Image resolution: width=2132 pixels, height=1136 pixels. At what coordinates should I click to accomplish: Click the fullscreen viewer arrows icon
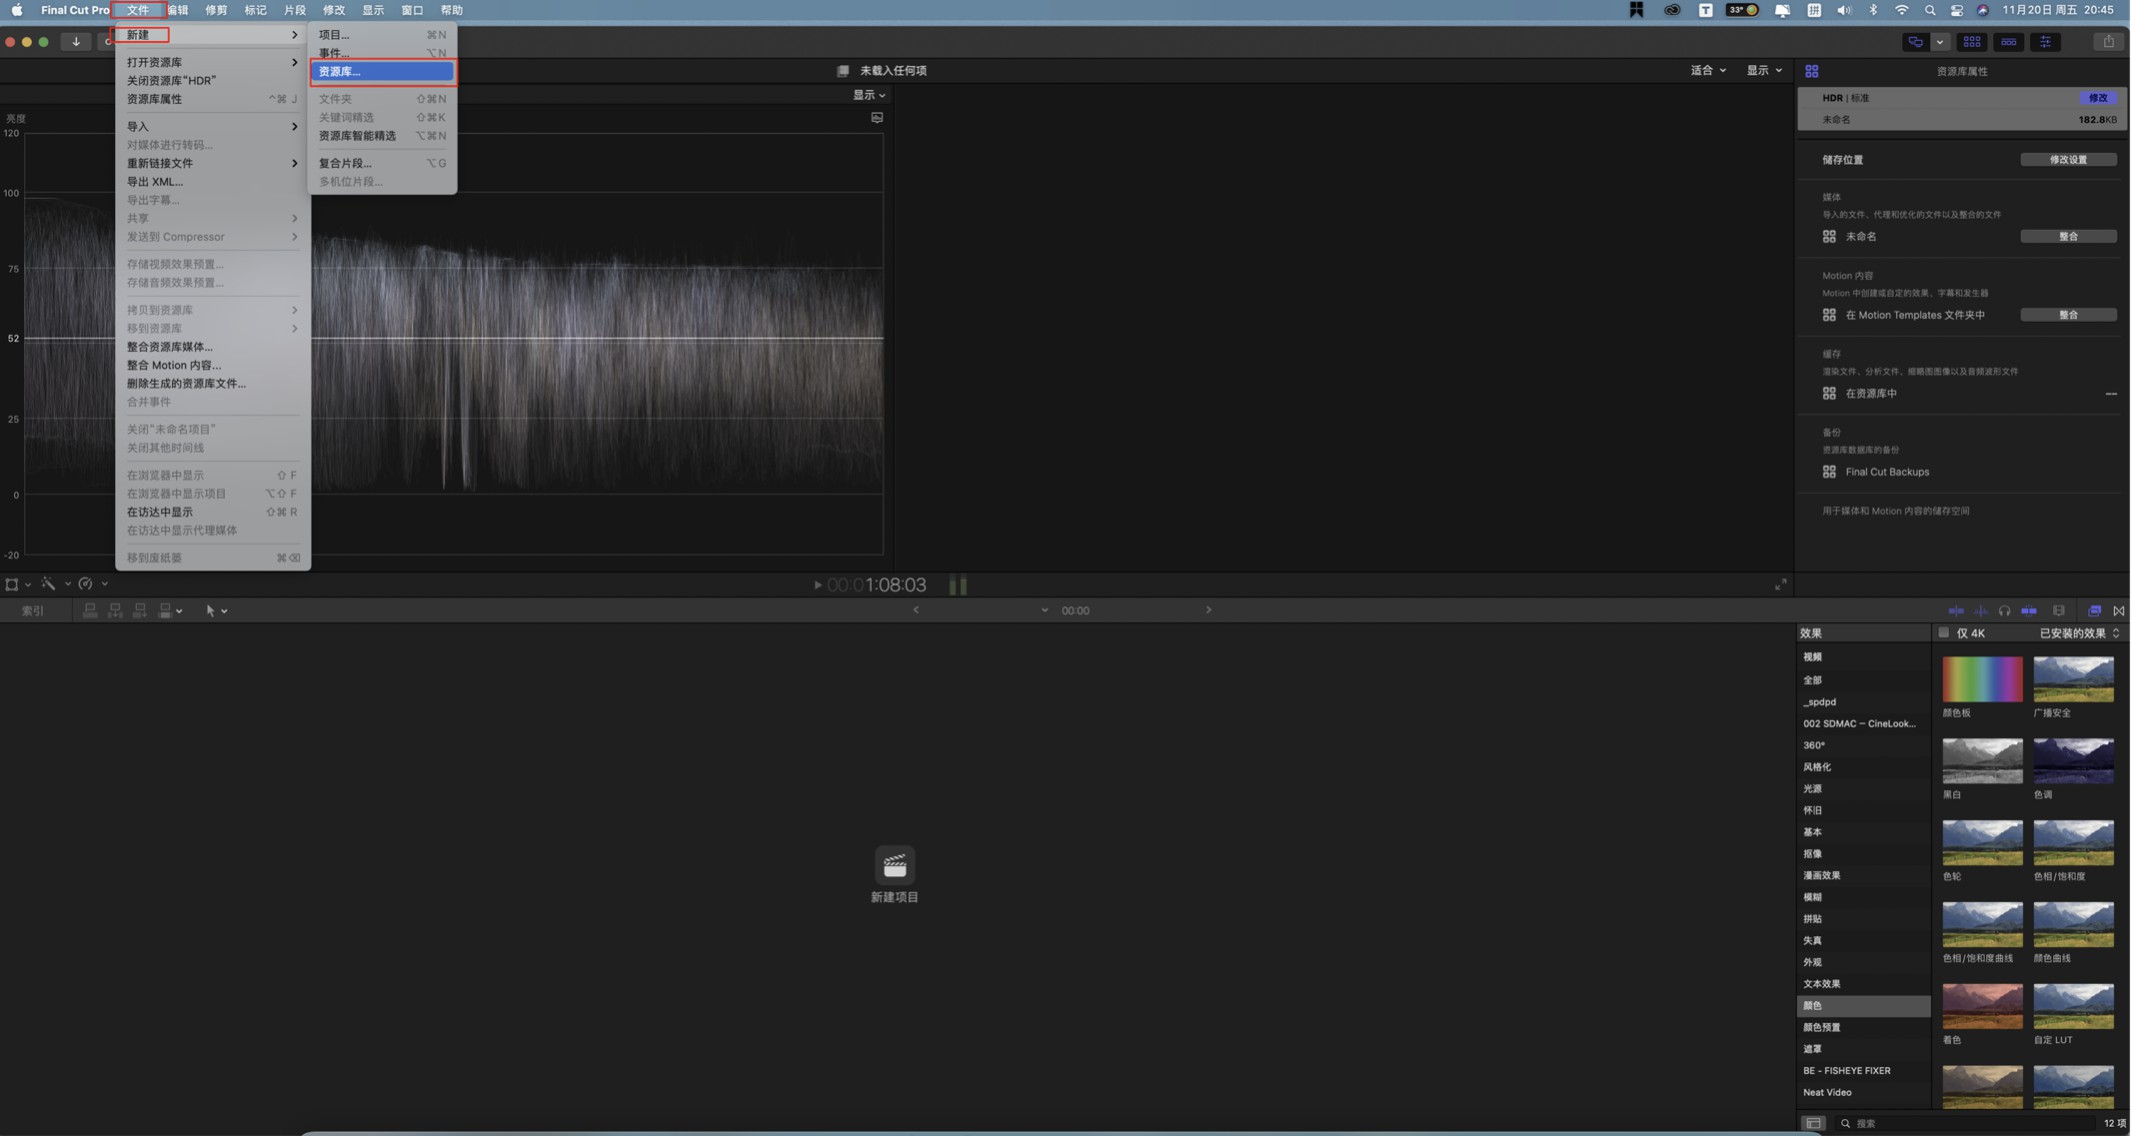[x=1781, y=585]
